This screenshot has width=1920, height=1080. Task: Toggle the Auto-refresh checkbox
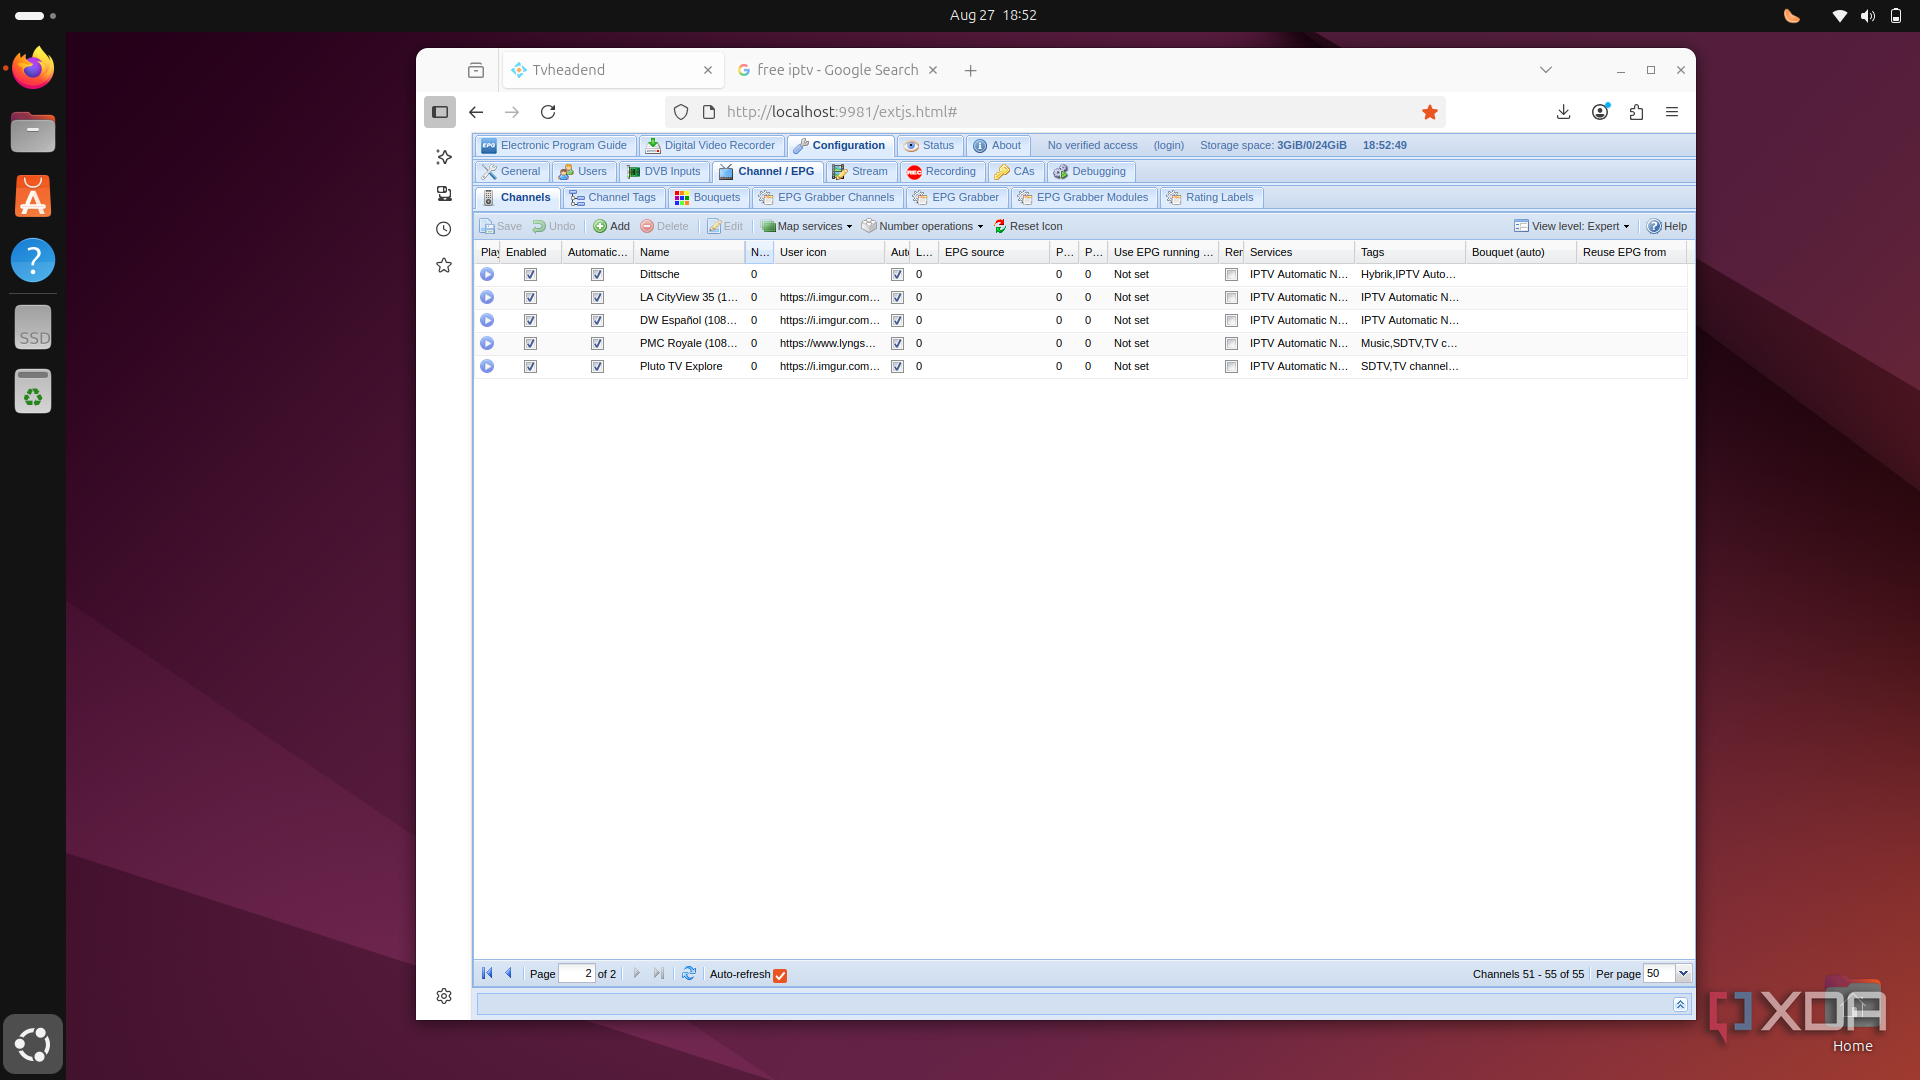780,975
